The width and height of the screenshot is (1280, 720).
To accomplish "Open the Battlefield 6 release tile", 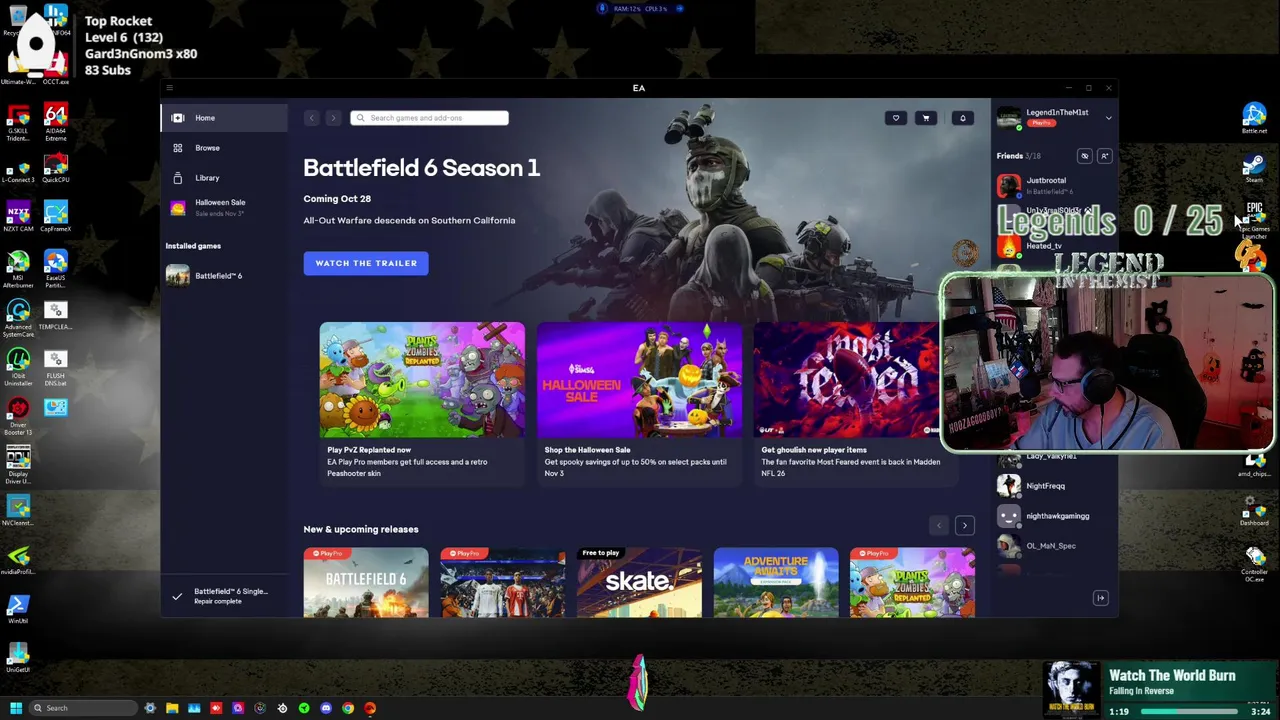I will point(366,582).
